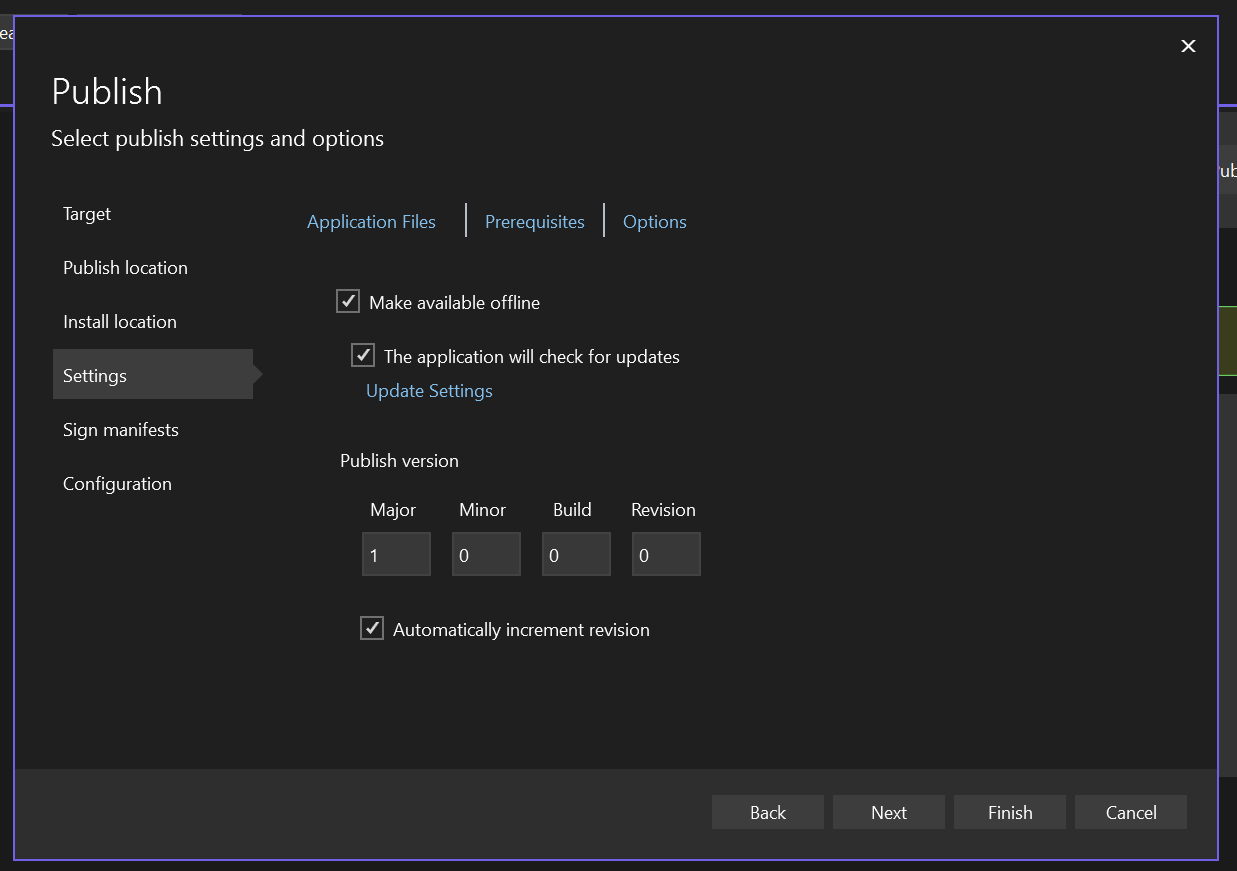Go to the Install location step
Viewport: 1237px width, 871px height.
(x=119, y=321)
